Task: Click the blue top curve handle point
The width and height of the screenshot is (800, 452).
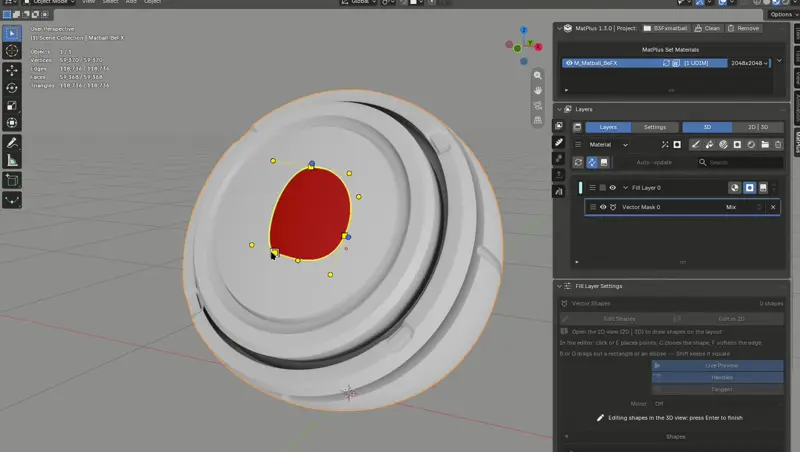Action: click(312, 164)
